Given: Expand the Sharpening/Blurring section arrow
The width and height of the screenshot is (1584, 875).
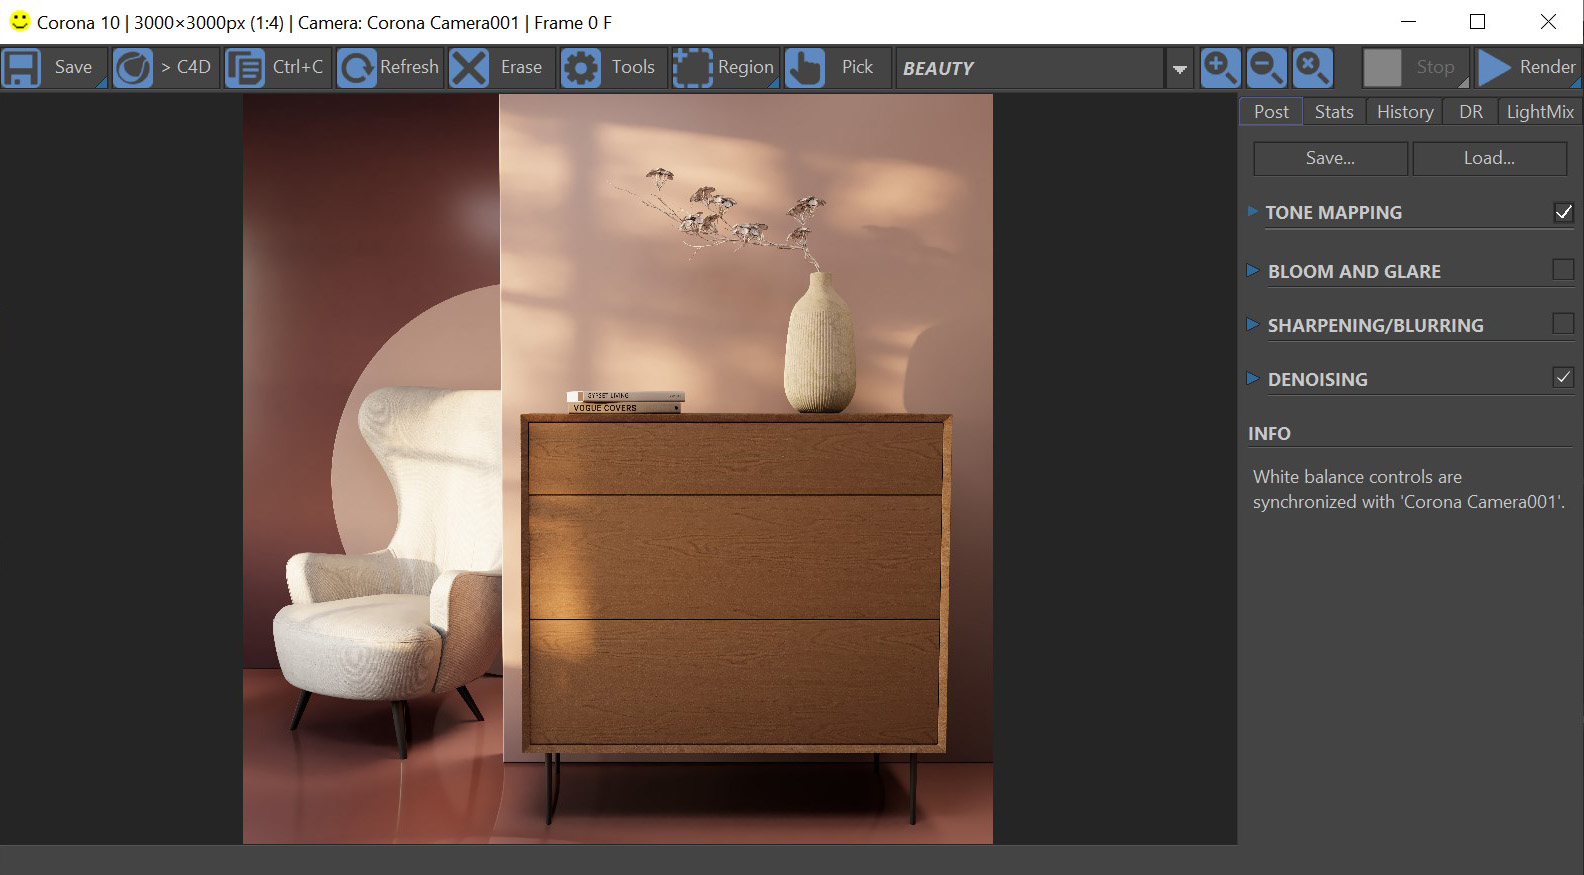Looking at the screenshot, I should pyautogui.click(x=1253, y=324).
